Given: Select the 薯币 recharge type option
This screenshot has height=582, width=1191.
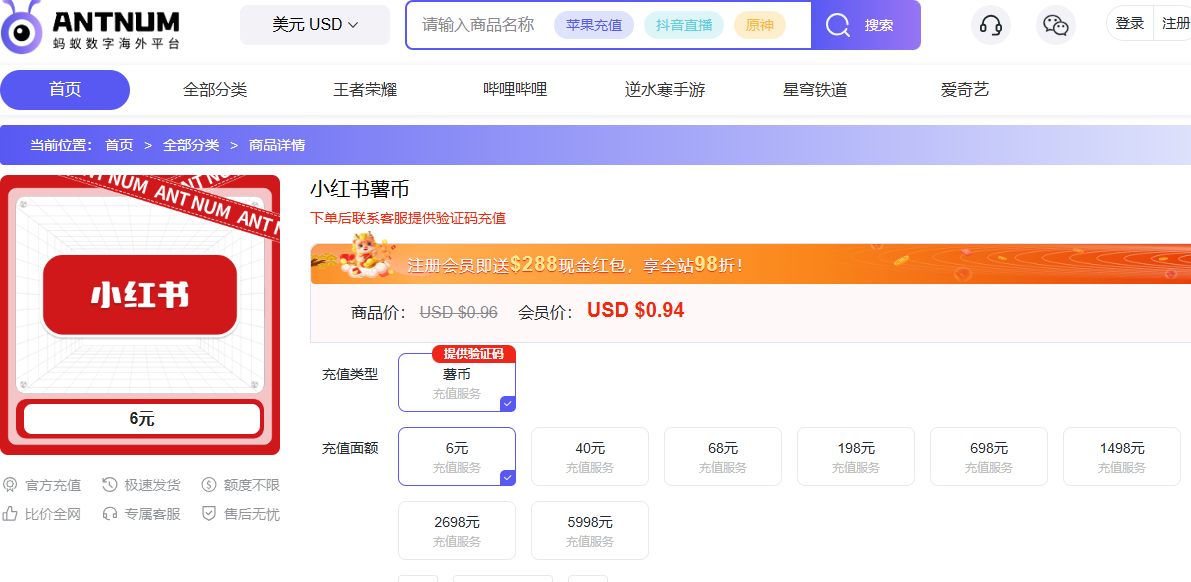Looking at the screenshot, I should [x=457, y=382].
